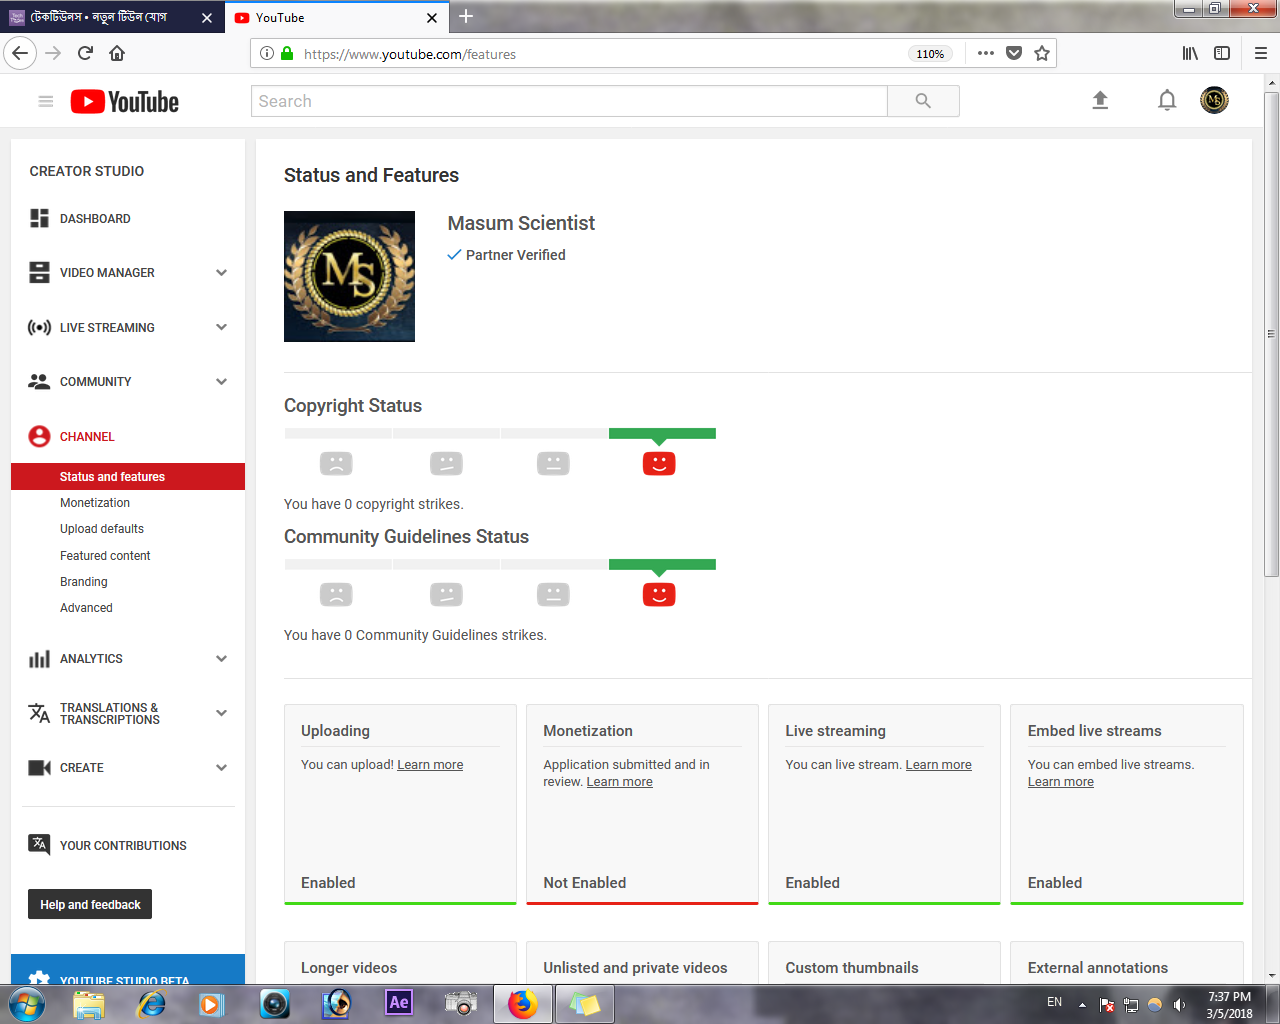Click Your Contributions link

[123, 846]
